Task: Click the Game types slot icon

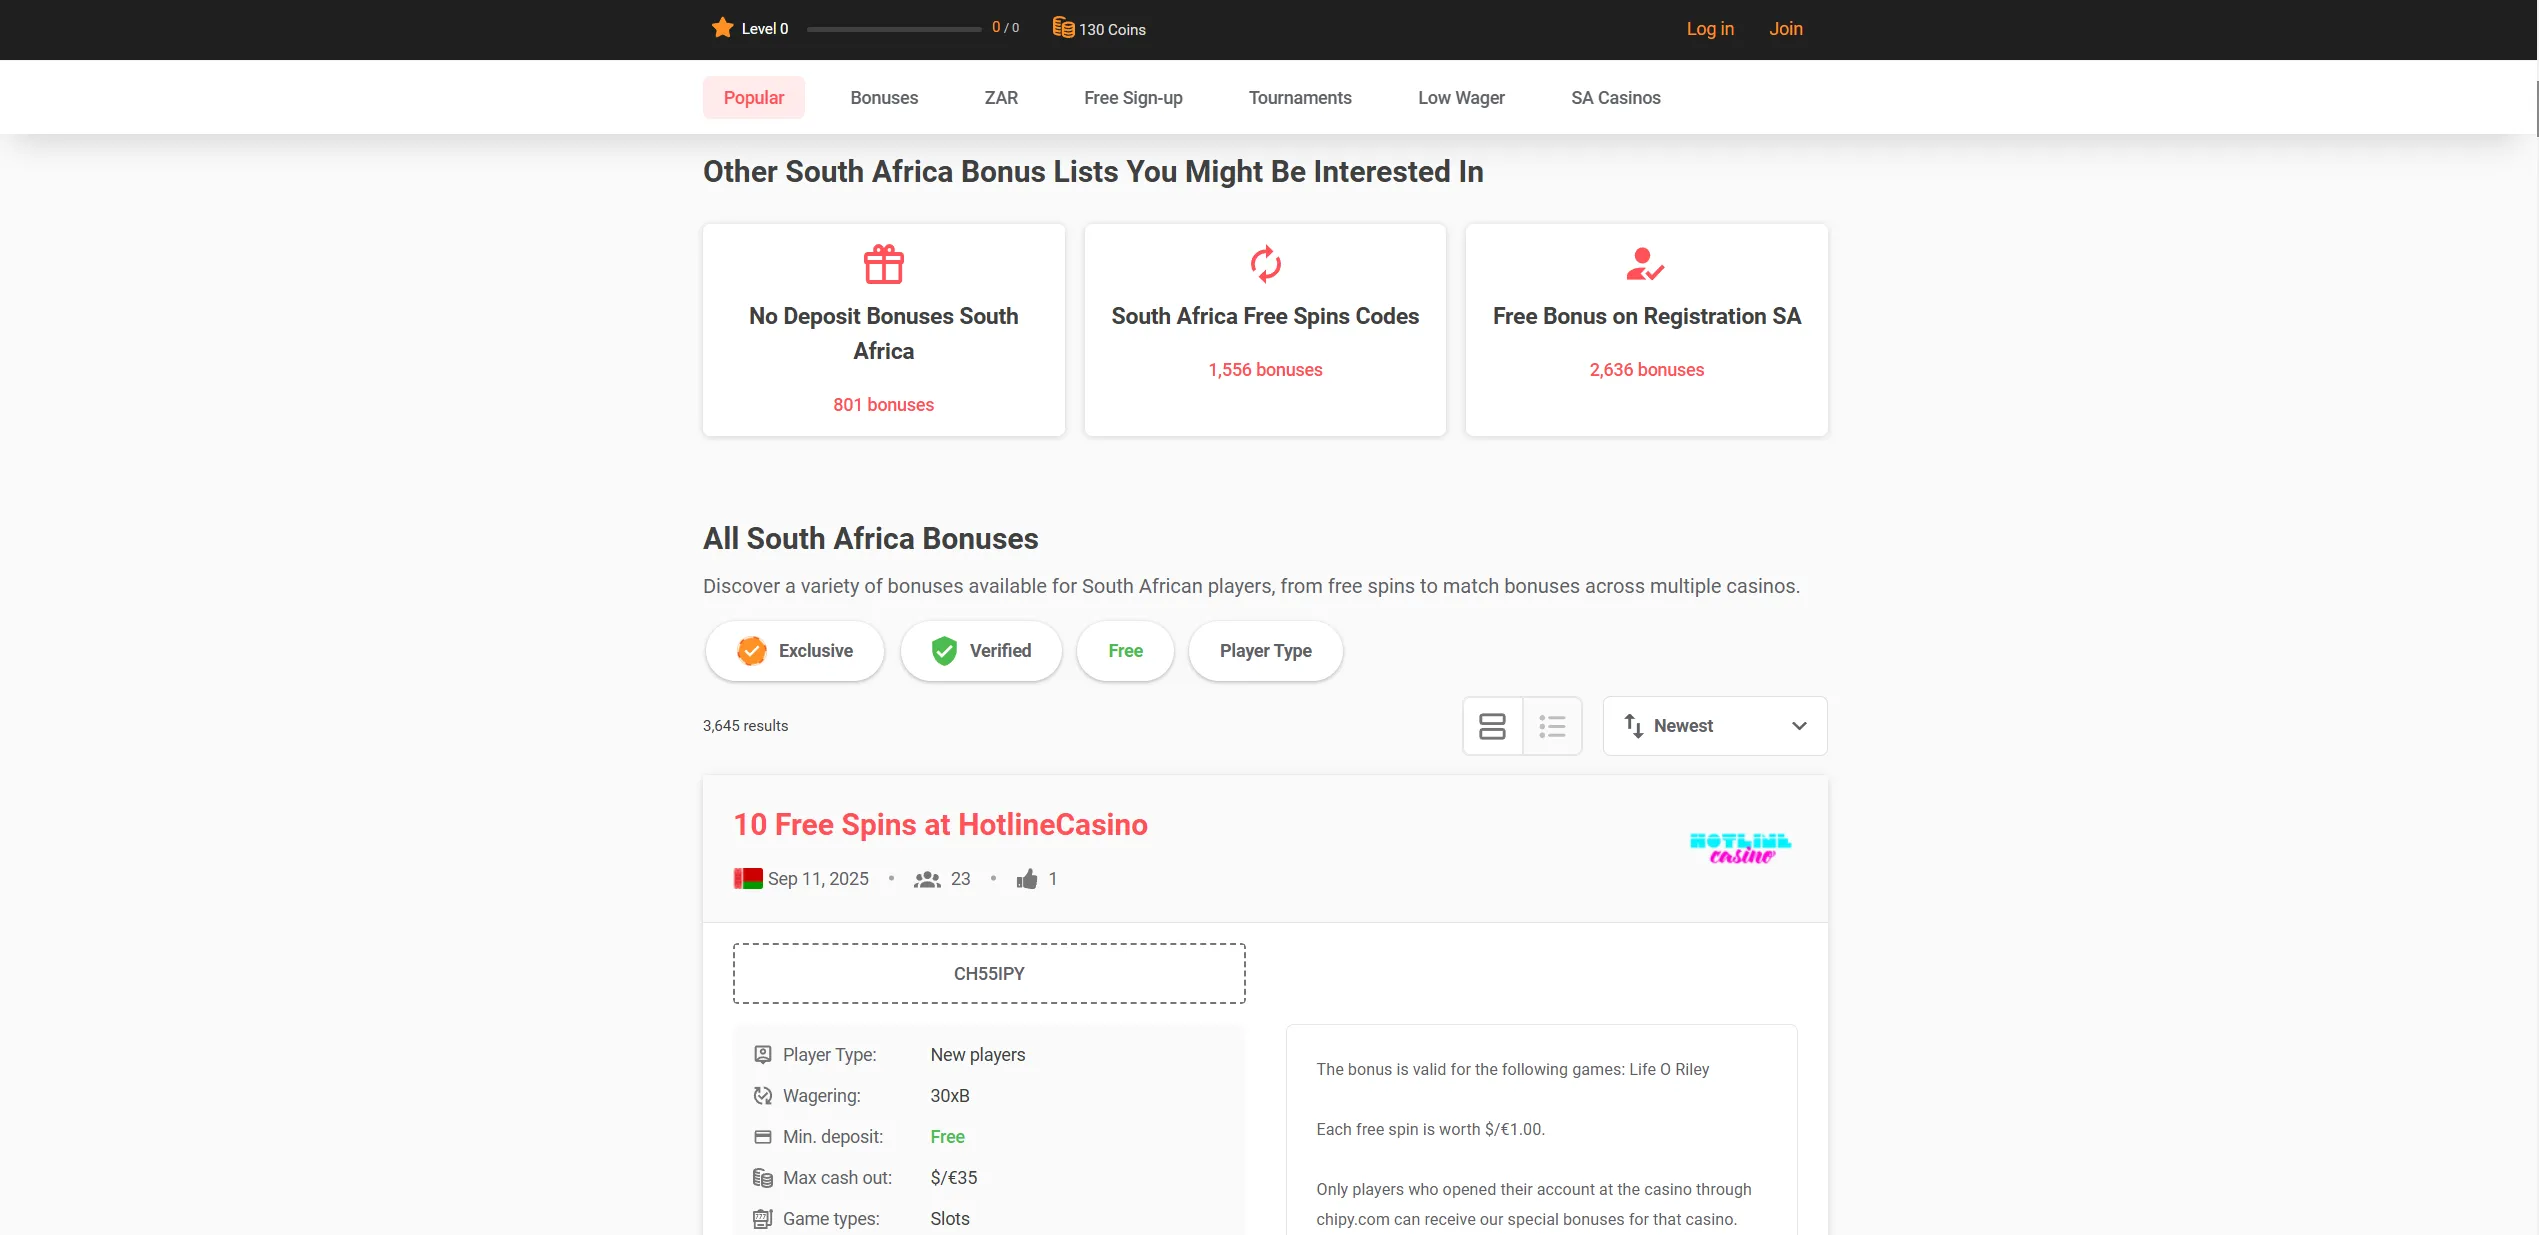Action: (x=762, y=1219)
